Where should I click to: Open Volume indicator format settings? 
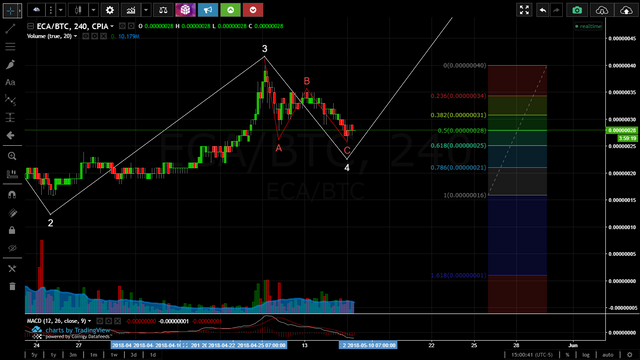[x=95, y=36]
